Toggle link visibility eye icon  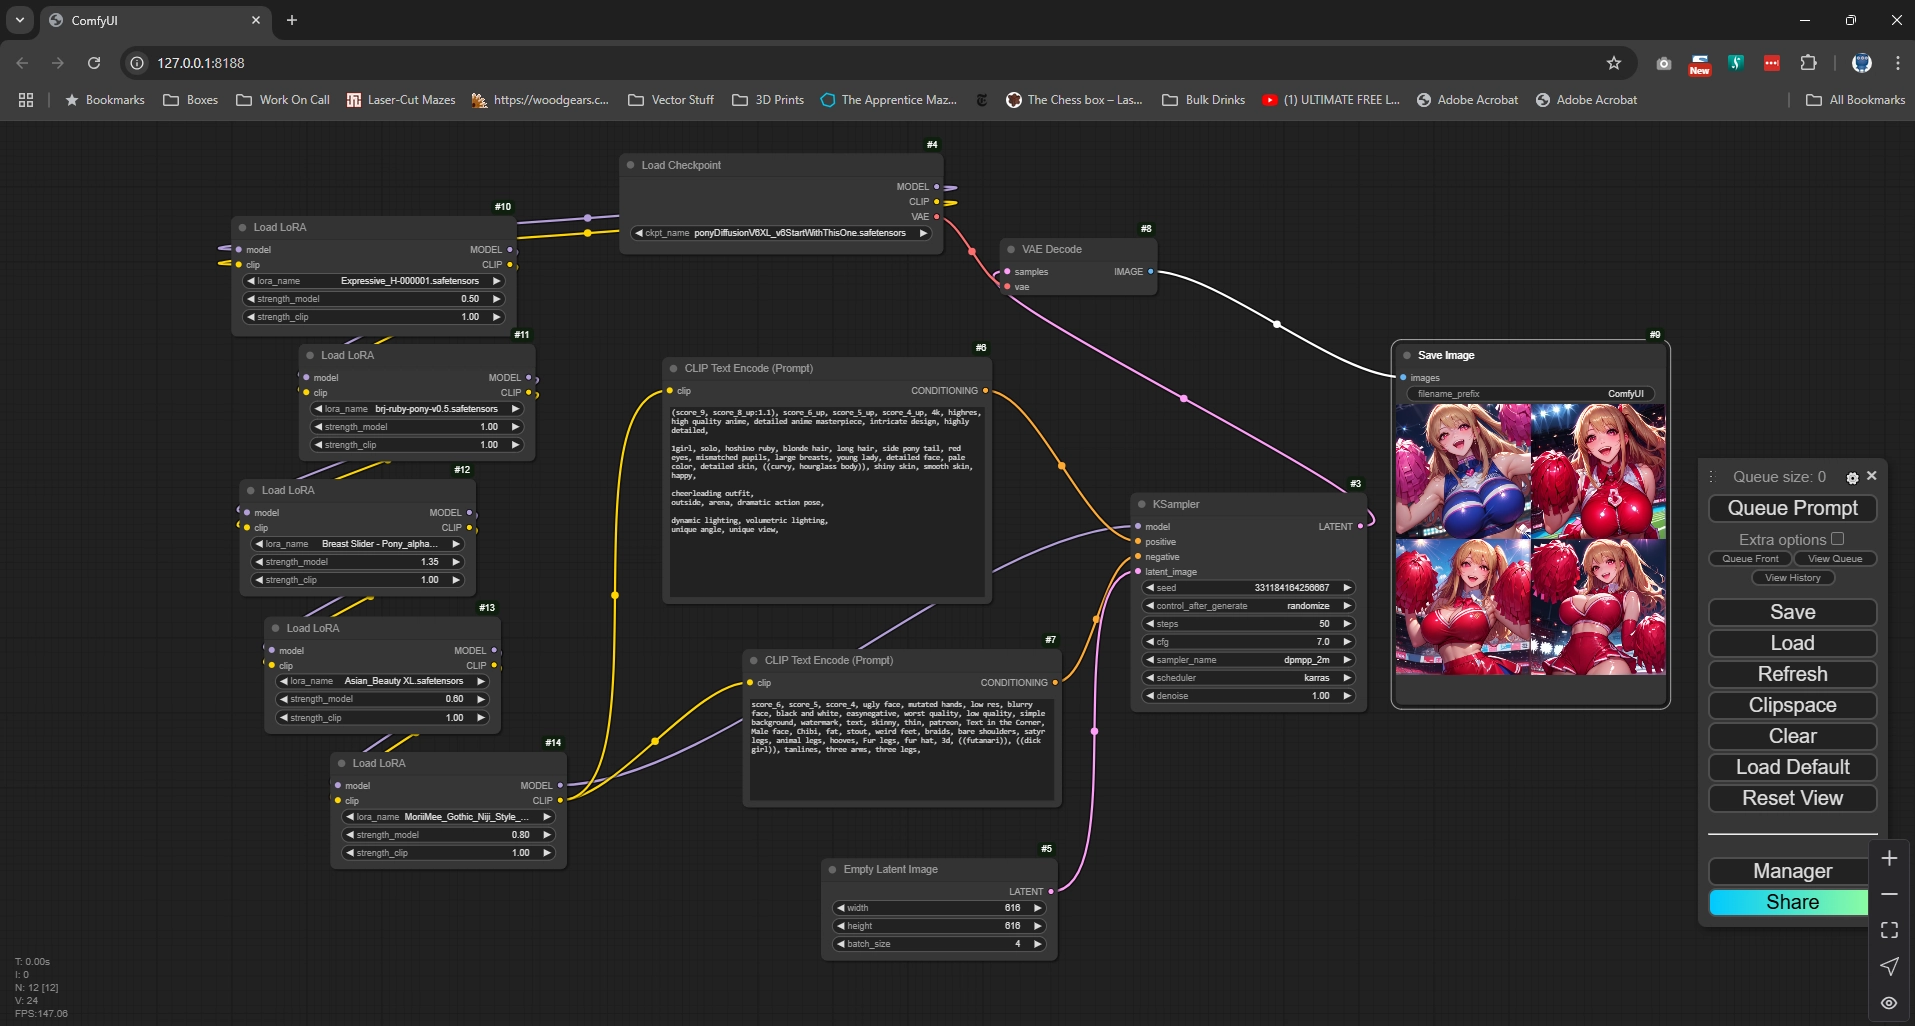coord(1889,1003)
